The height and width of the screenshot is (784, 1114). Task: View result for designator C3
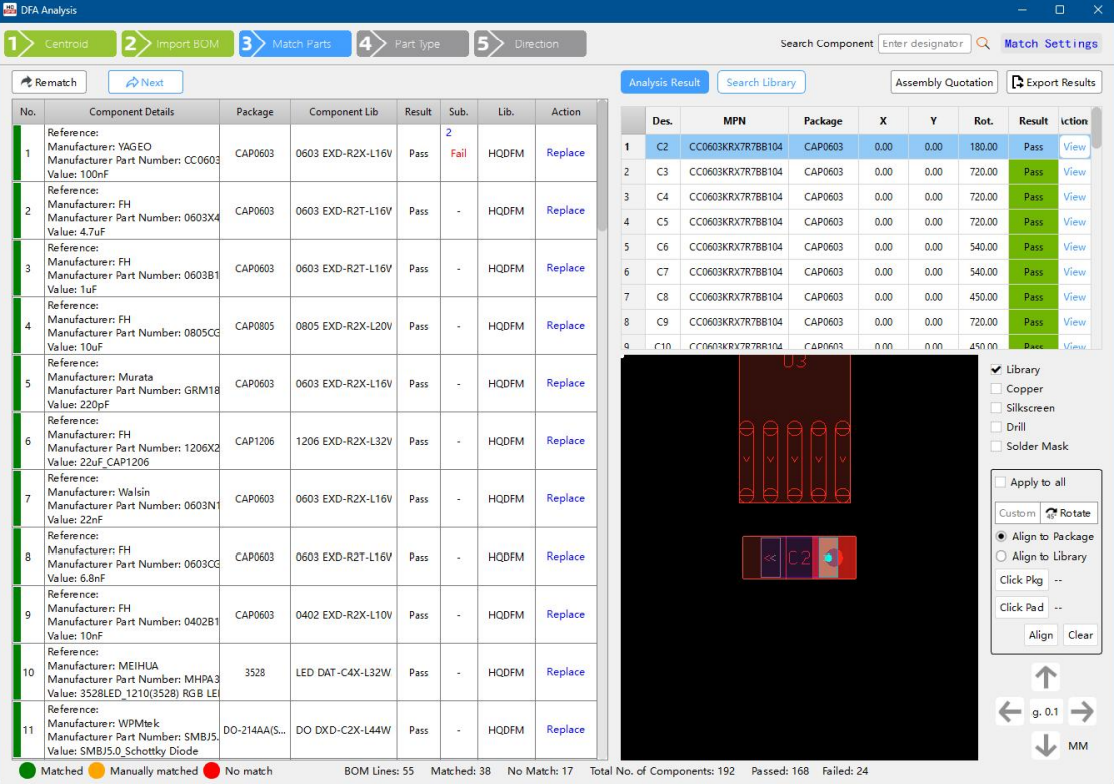coord(1074,172)
